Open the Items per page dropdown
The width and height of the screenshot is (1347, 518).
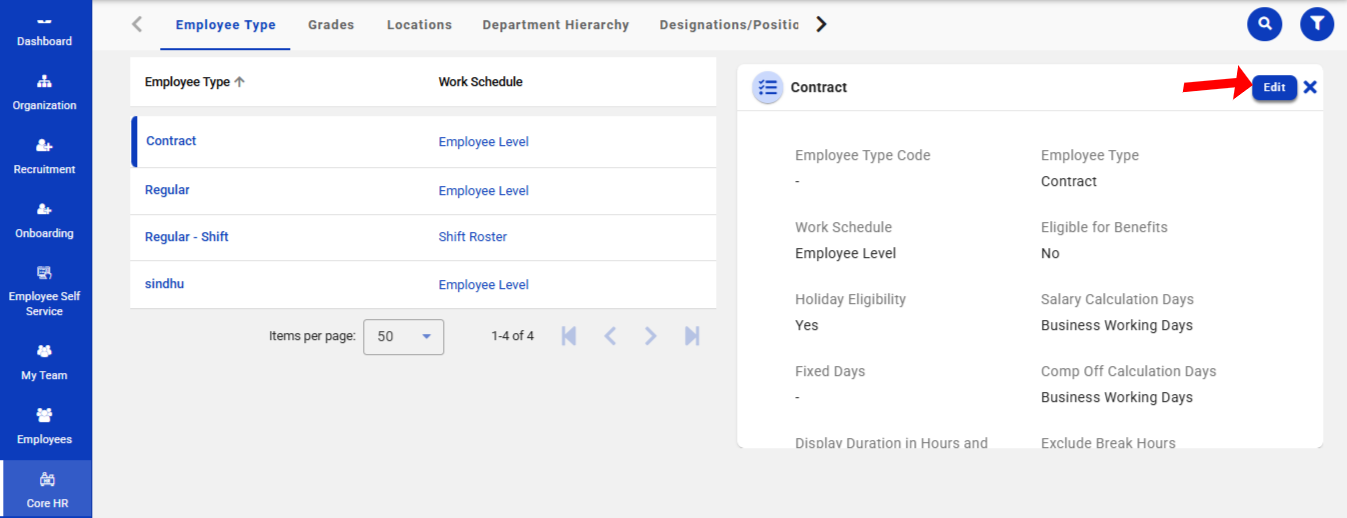pyautogui.click(x=403, y=337)
